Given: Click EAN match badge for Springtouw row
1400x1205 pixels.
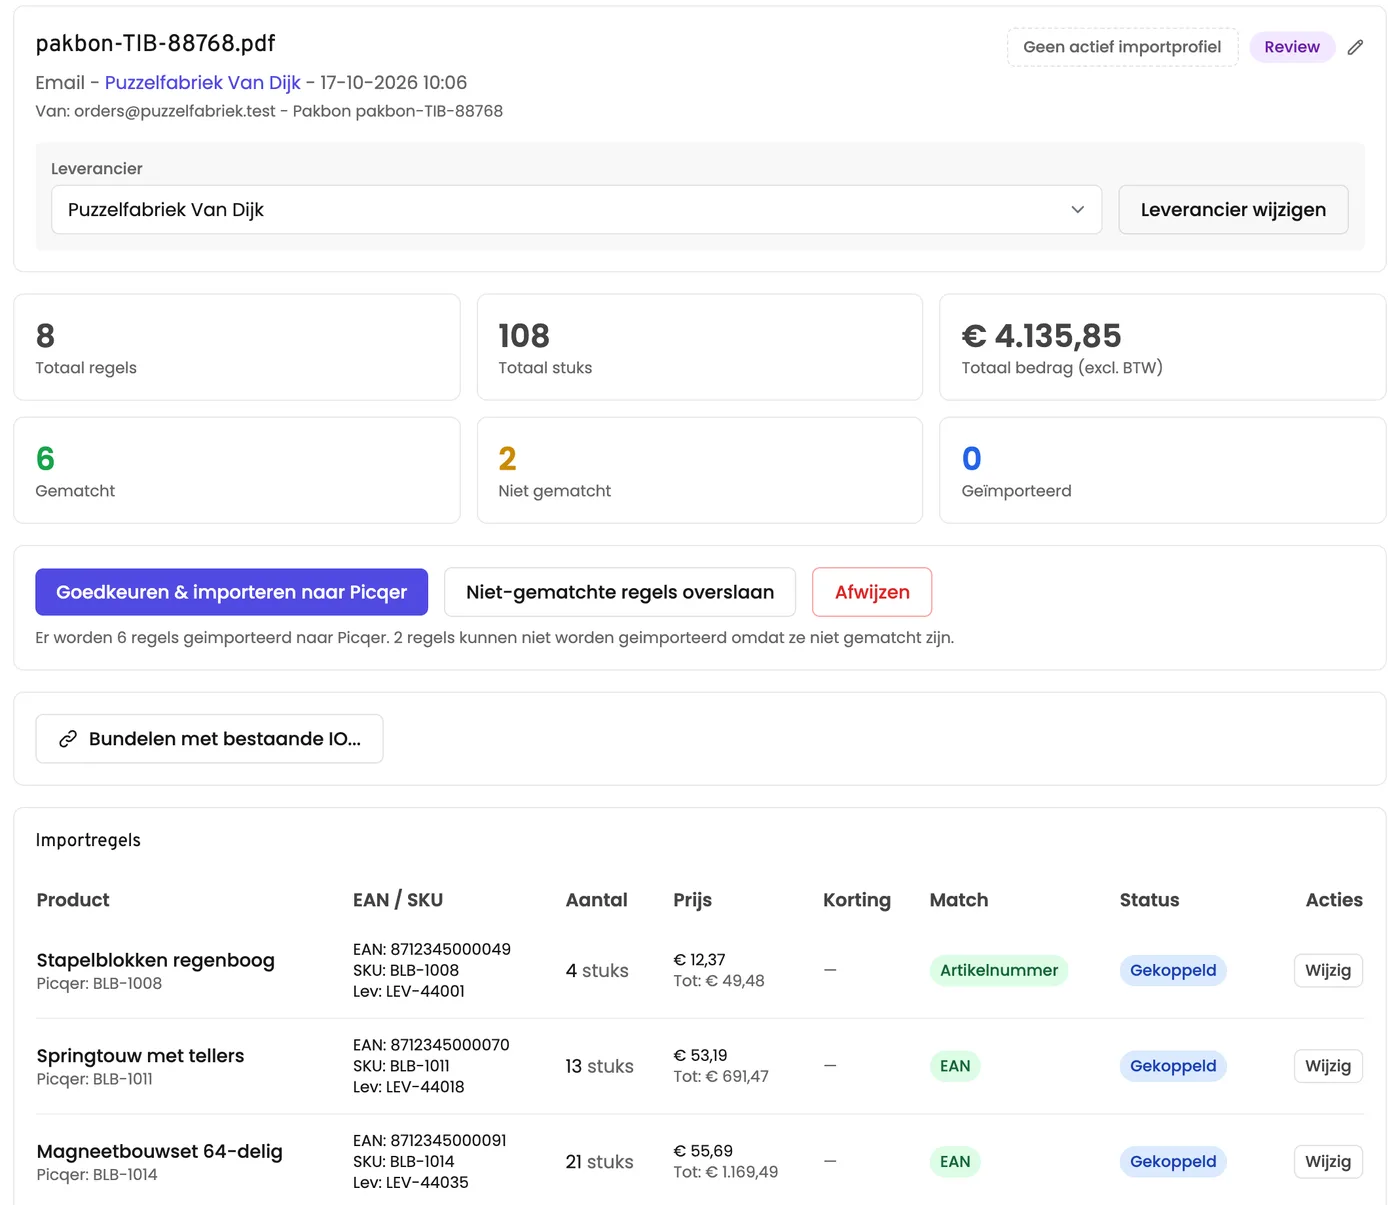Looking at the screenshot, I should coord(955,1066).
